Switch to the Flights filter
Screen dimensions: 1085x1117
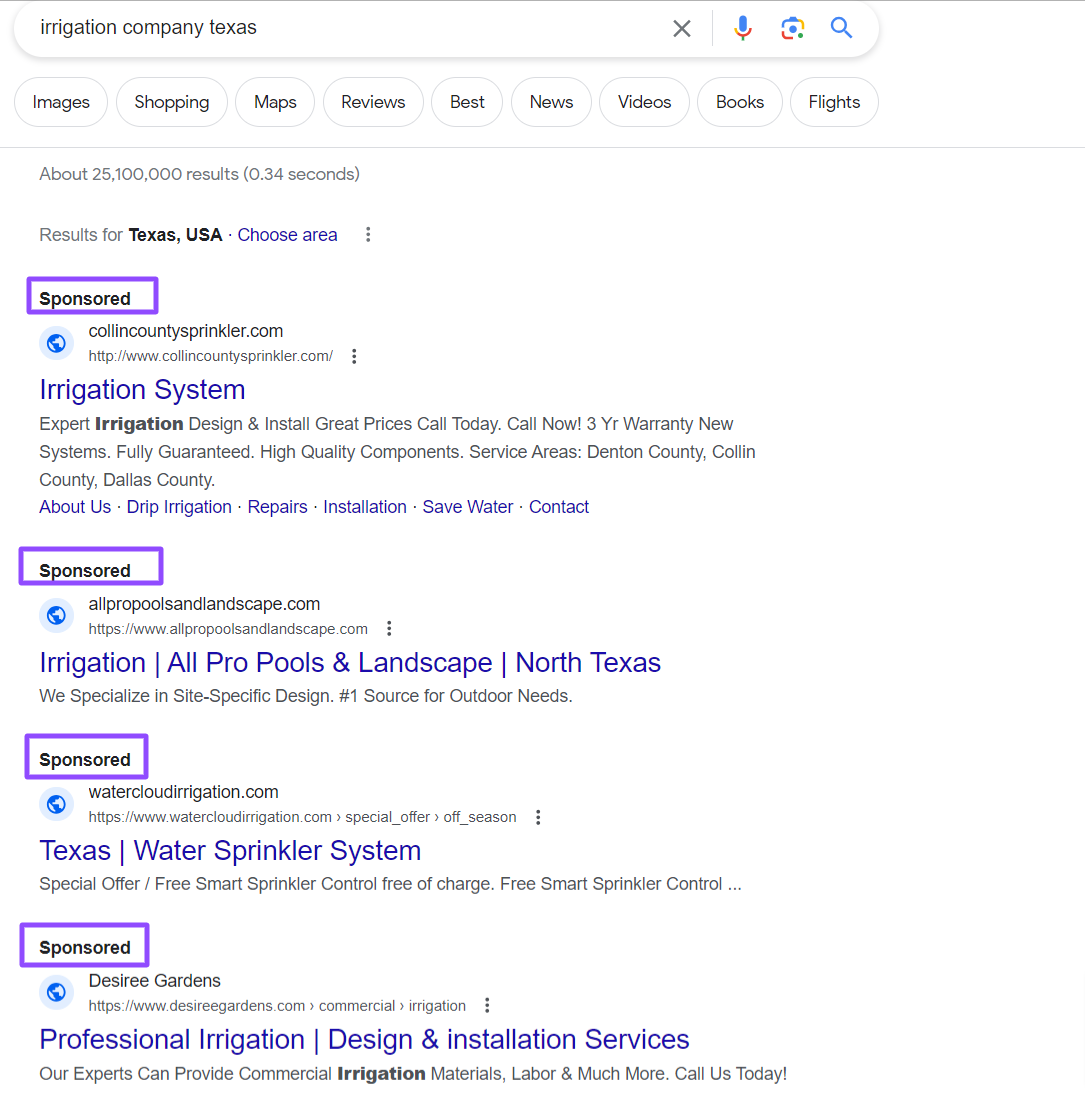pyautogui.click(x=834, y=102)
